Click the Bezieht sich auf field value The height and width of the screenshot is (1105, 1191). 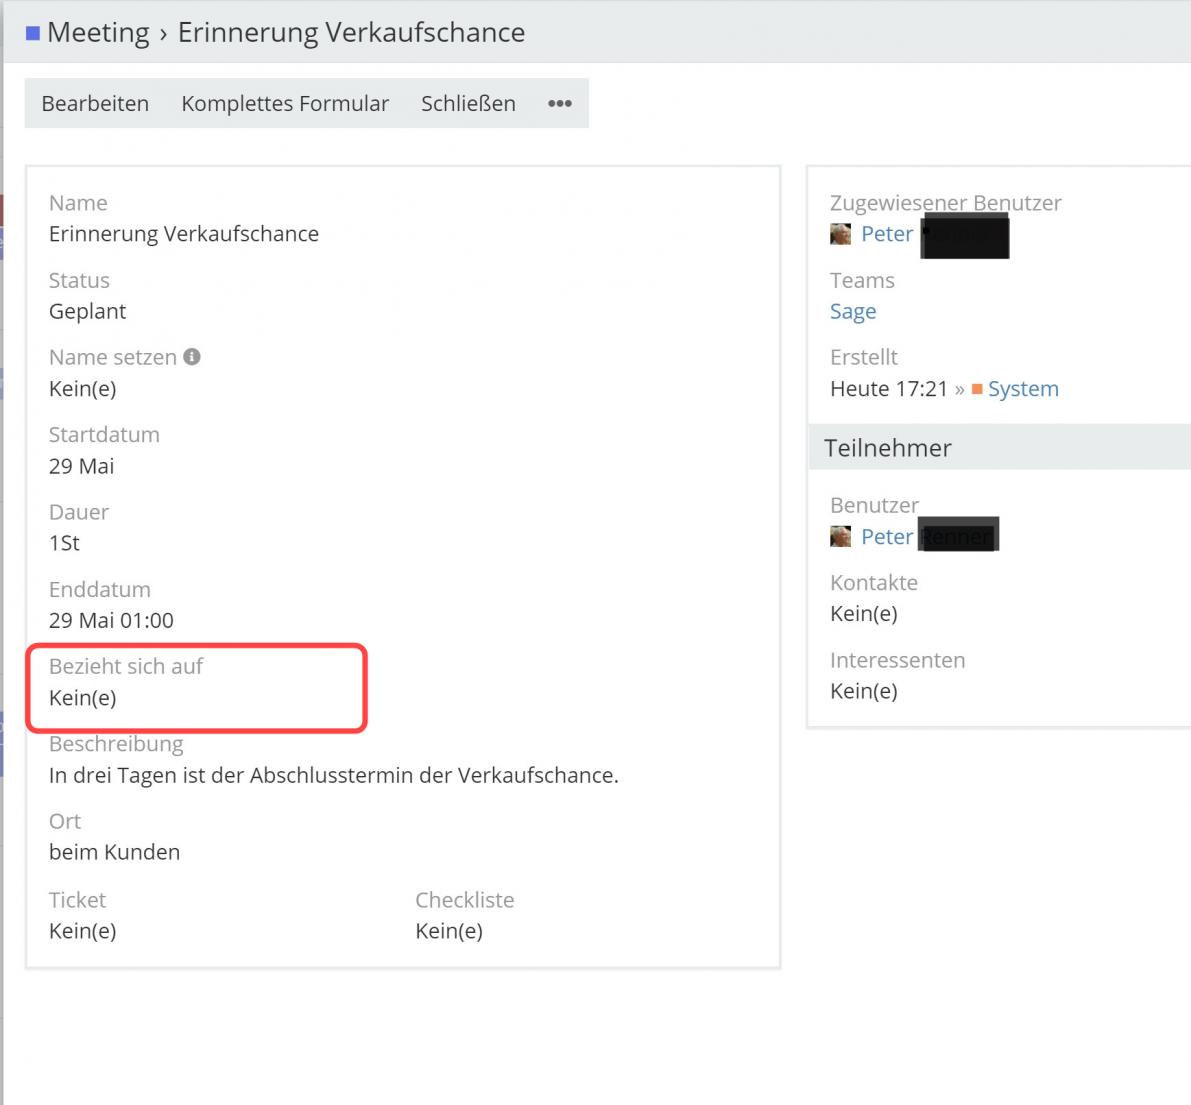click(83, 698)
